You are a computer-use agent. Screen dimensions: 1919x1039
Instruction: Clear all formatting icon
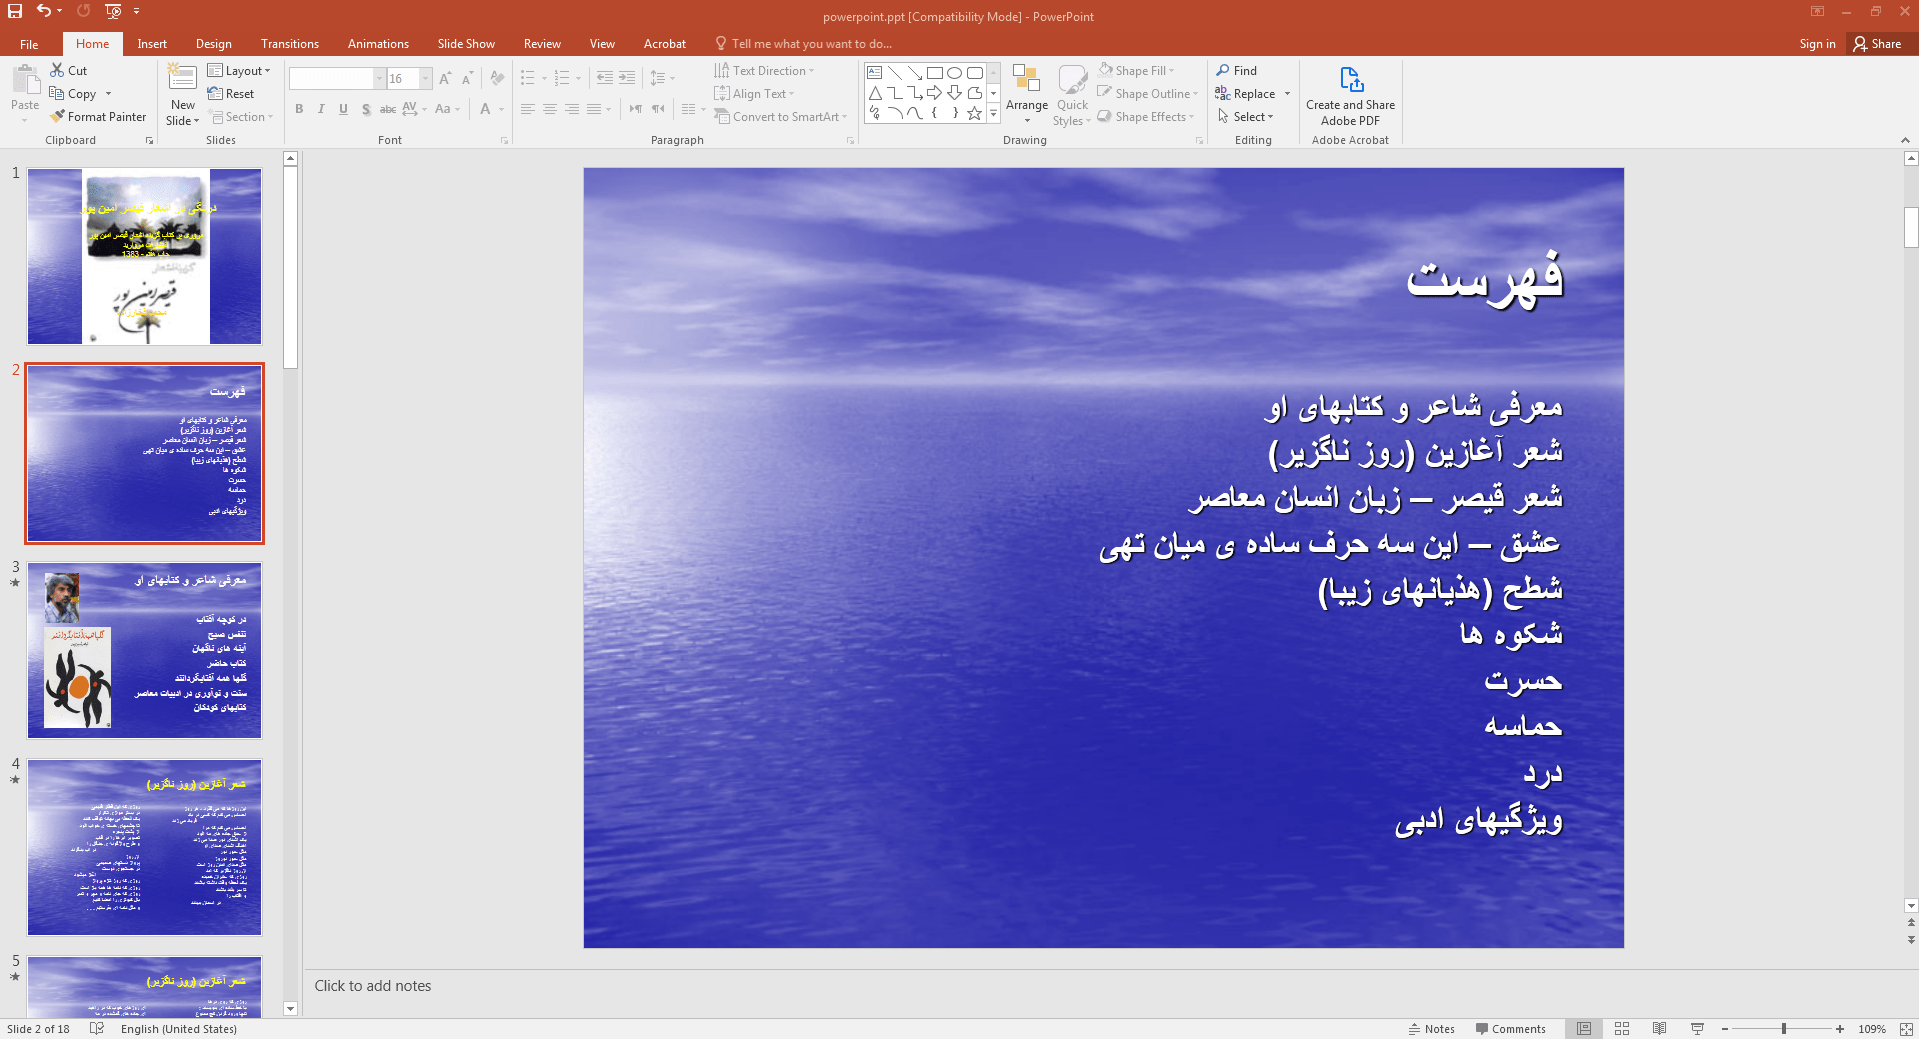[x=497, y=78]
